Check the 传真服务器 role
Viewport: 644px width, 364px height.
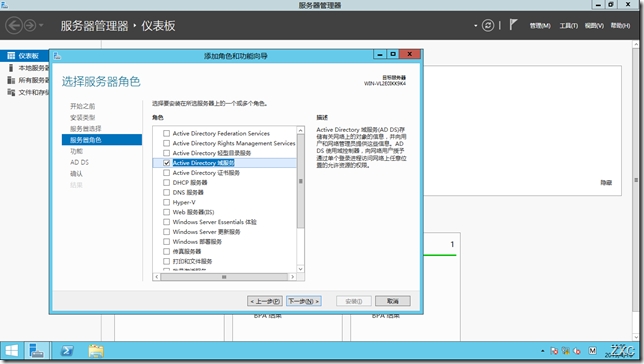tap(166, 251)
